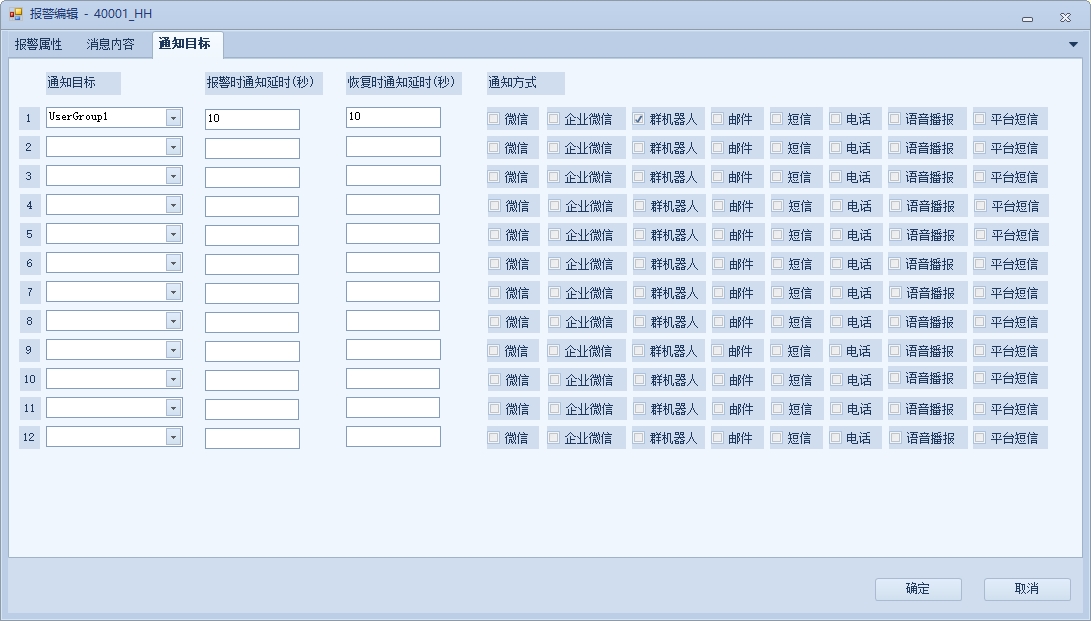Tick 平台短信 in row 12

click(x=980, y=437)
